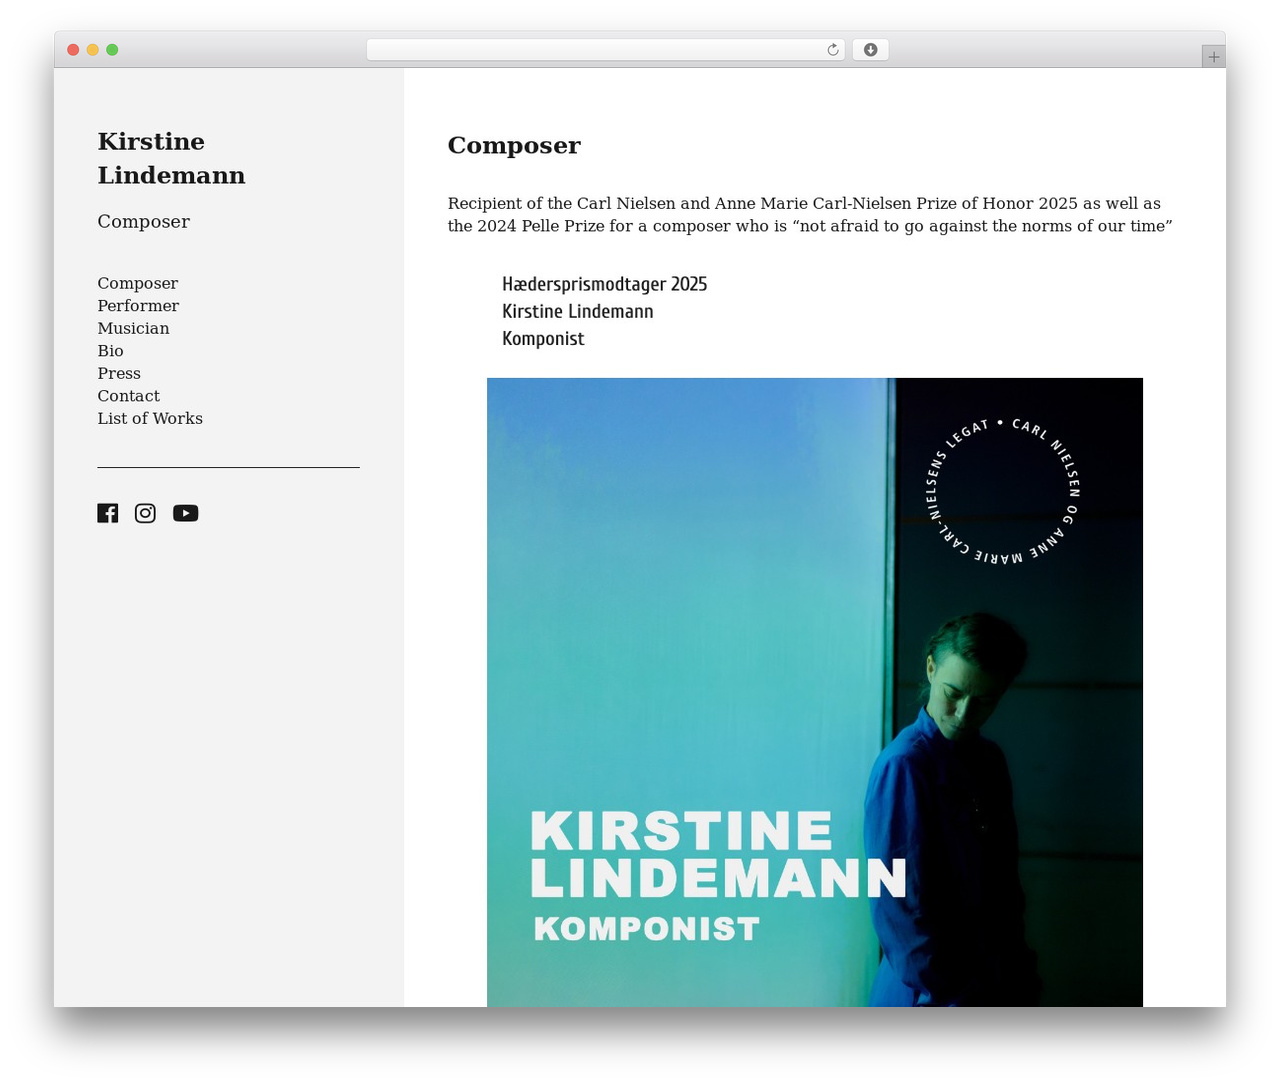Reload the page with the refresh icon
The height and width of the screenshot is (1084, 1280).
point(832,50)
